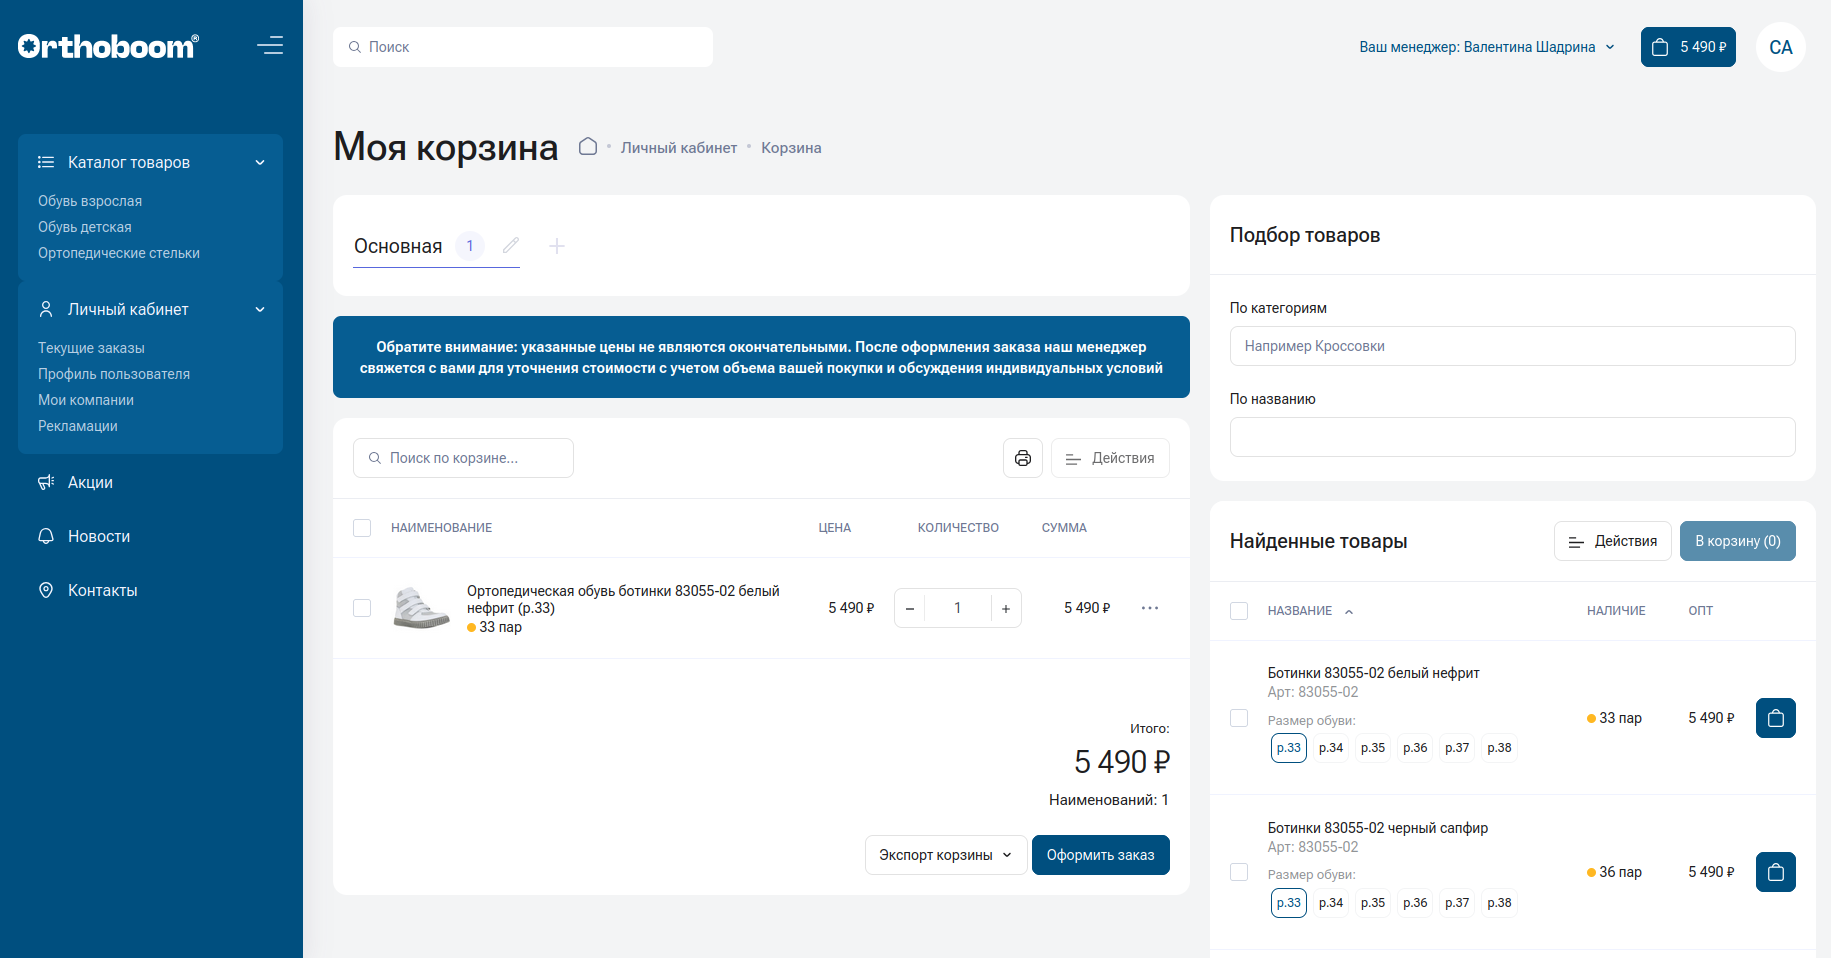Check the cart item ботинки 83055-02 checkbox
Viewport: 1831px width, 958px height.
[x=362, y=608]
